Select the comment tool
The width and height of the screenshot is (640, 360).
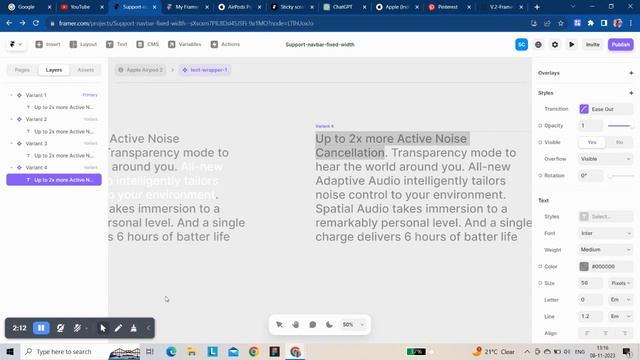[x=313, y=325]
